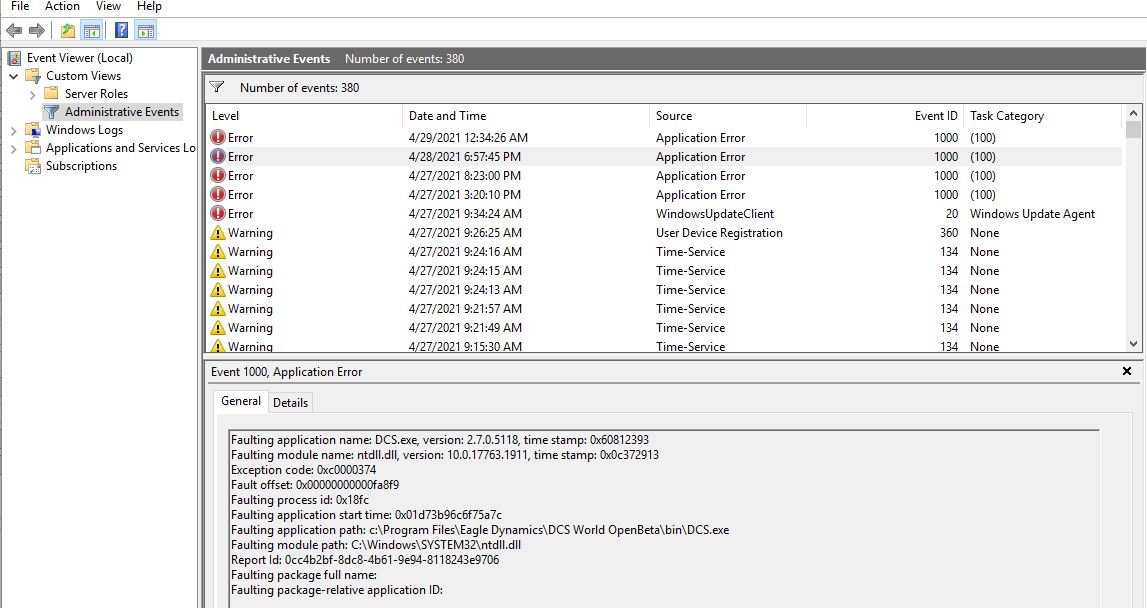The width and height of the screenshot is (1147, 608).
Task: Click the Event 1000, Application Error heading
Action: (287, 372)
